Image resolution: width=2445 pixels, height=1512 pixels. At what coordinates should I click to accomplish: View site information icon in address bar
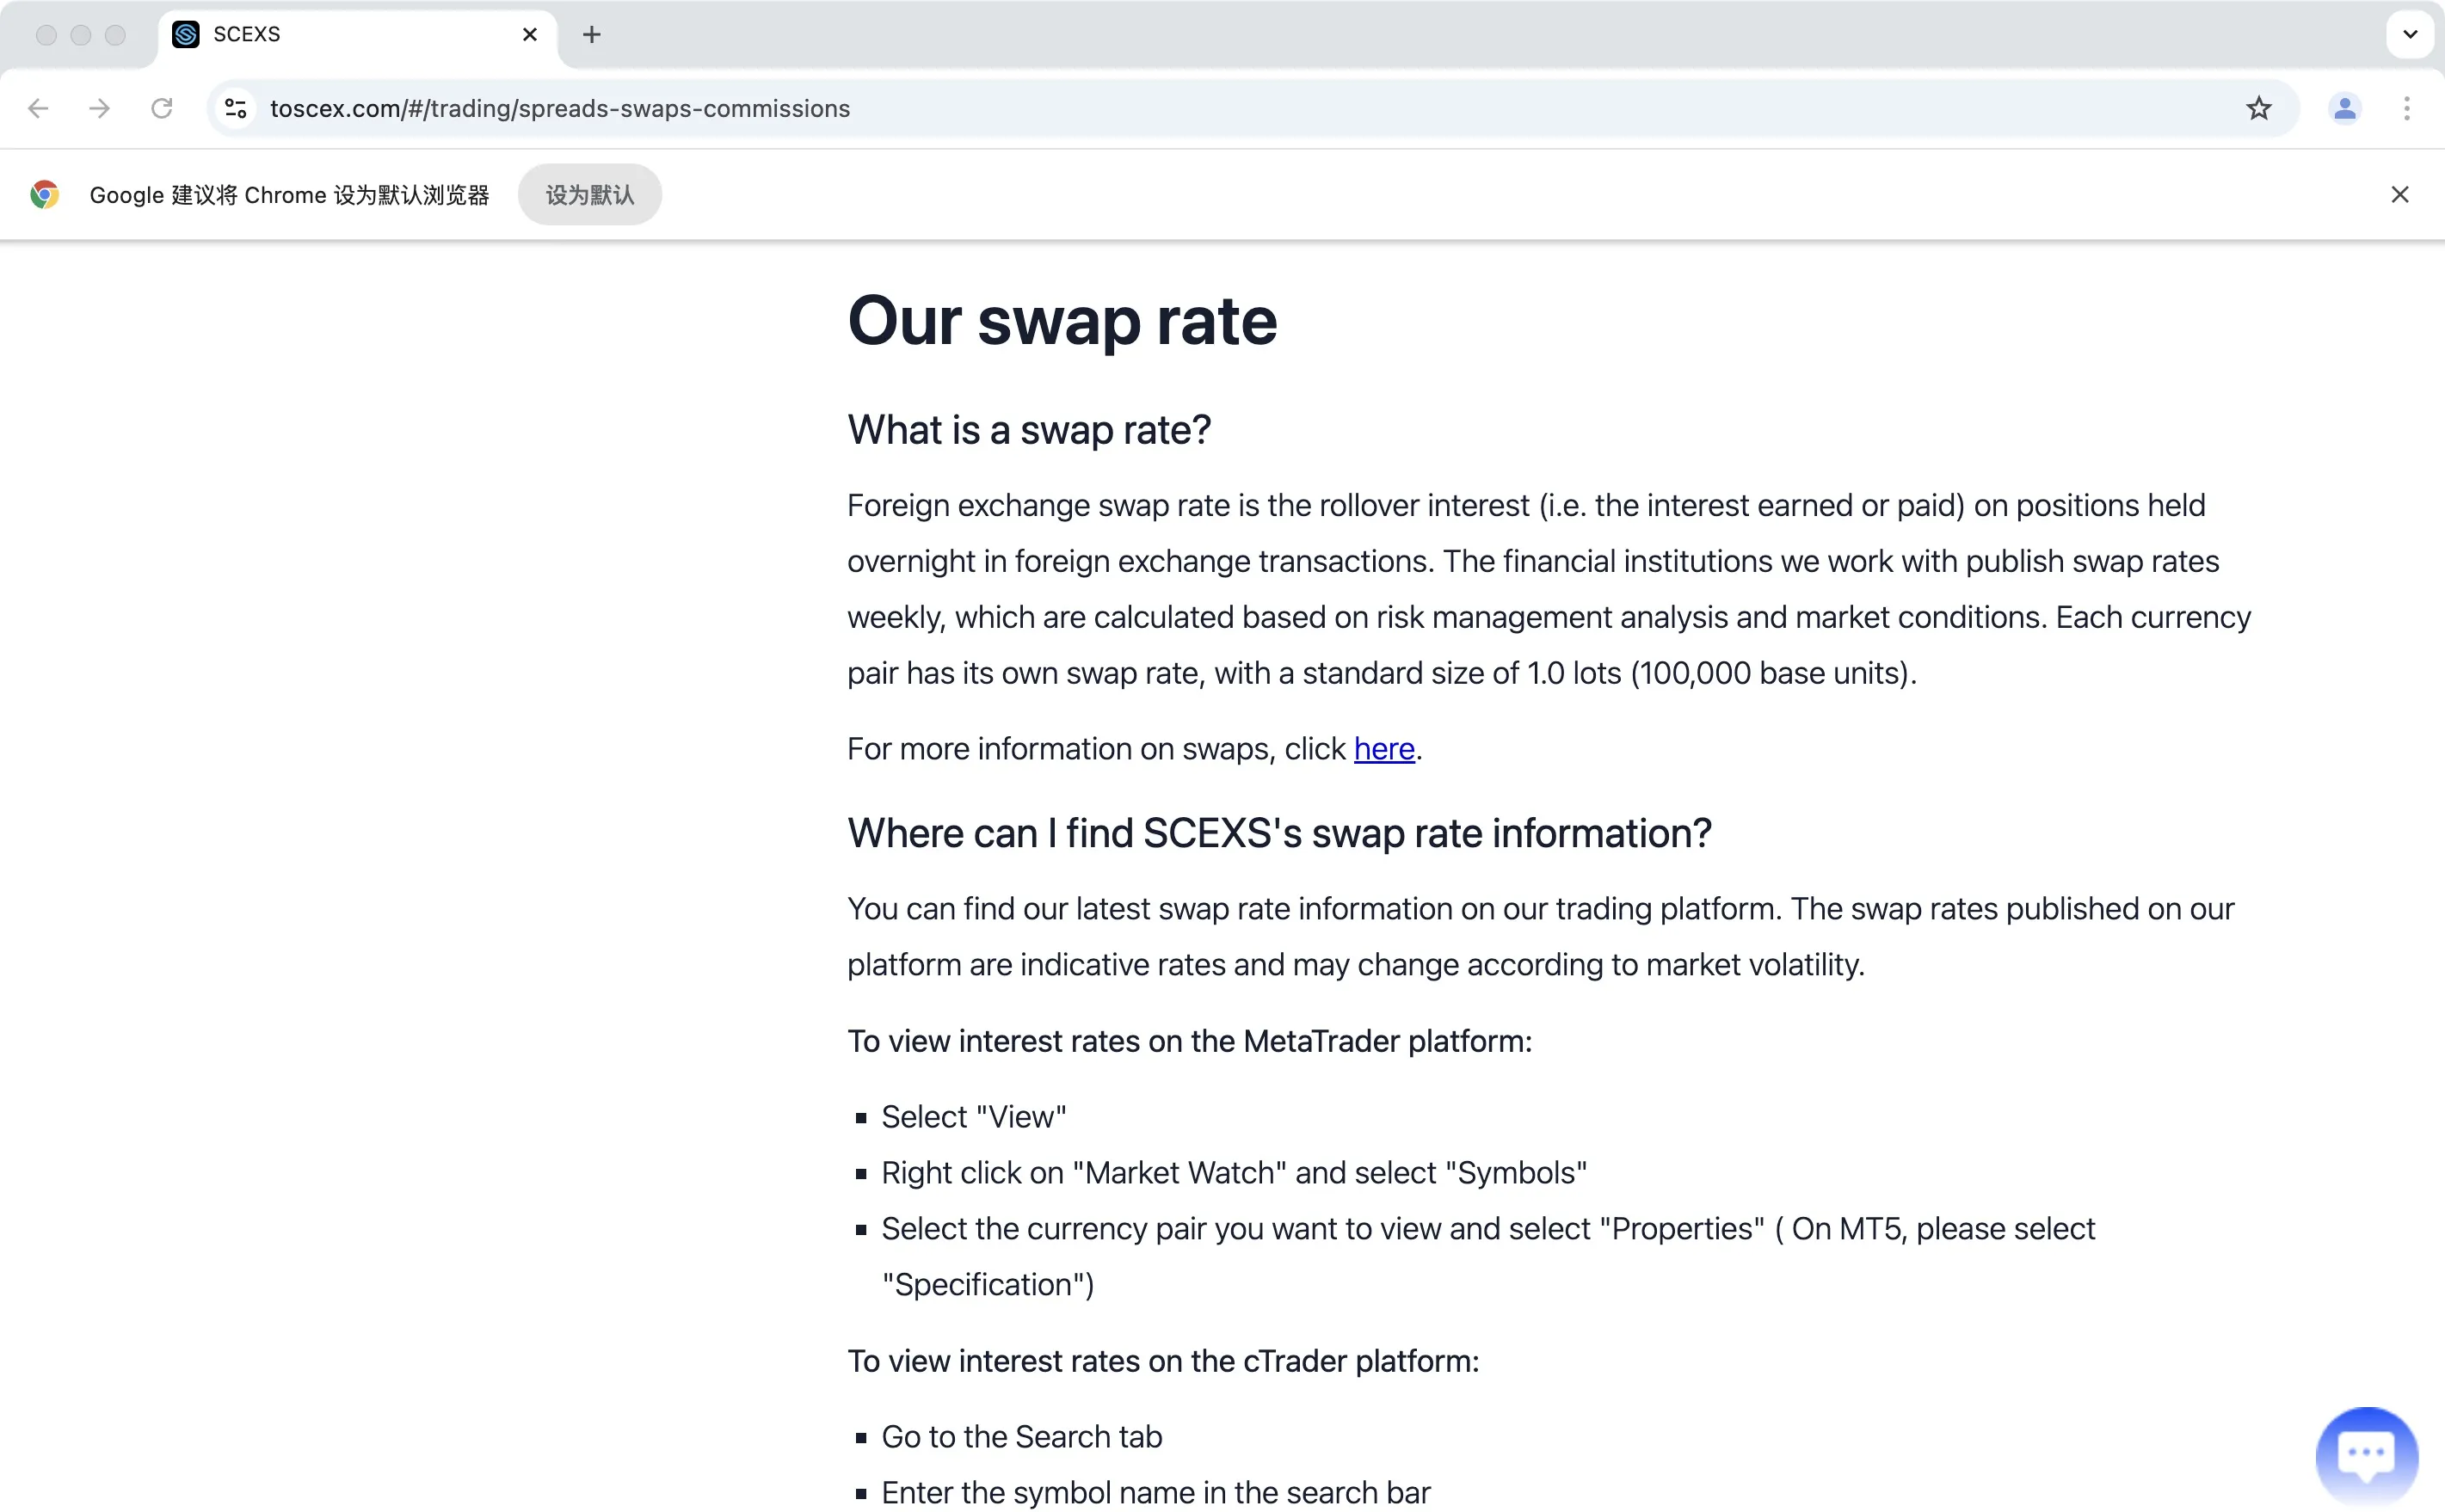tap(236, 109)
